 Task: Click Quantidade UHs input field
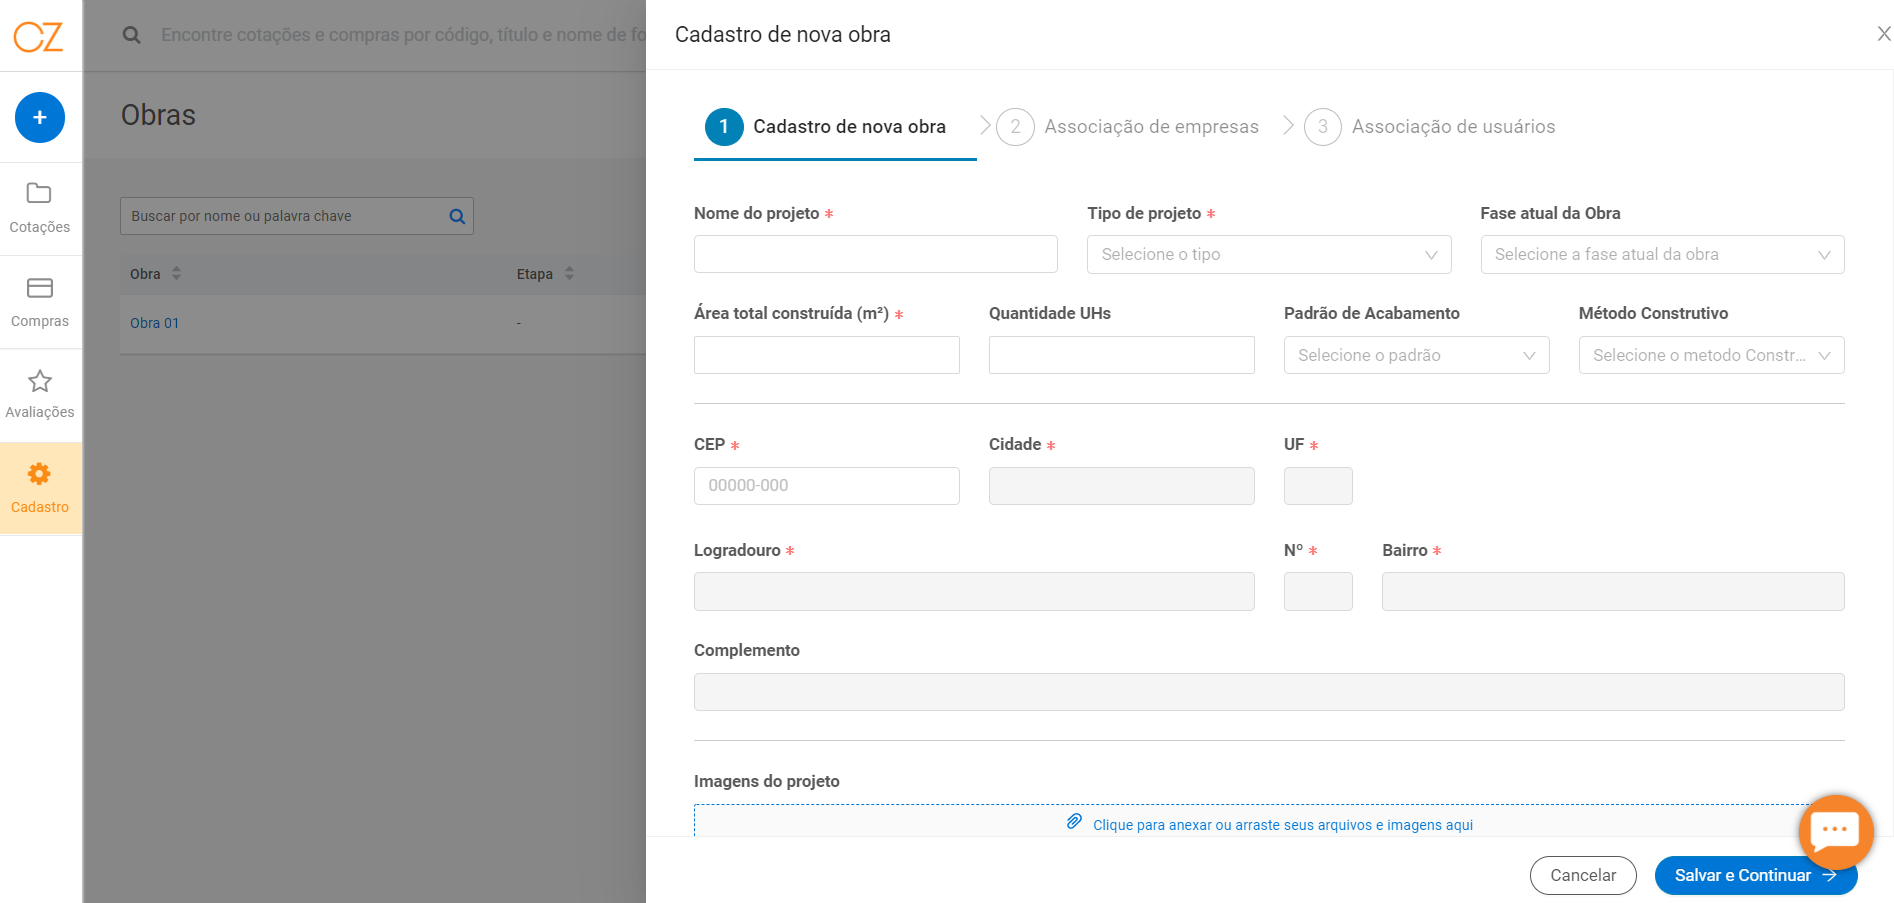pos(1122,355)
